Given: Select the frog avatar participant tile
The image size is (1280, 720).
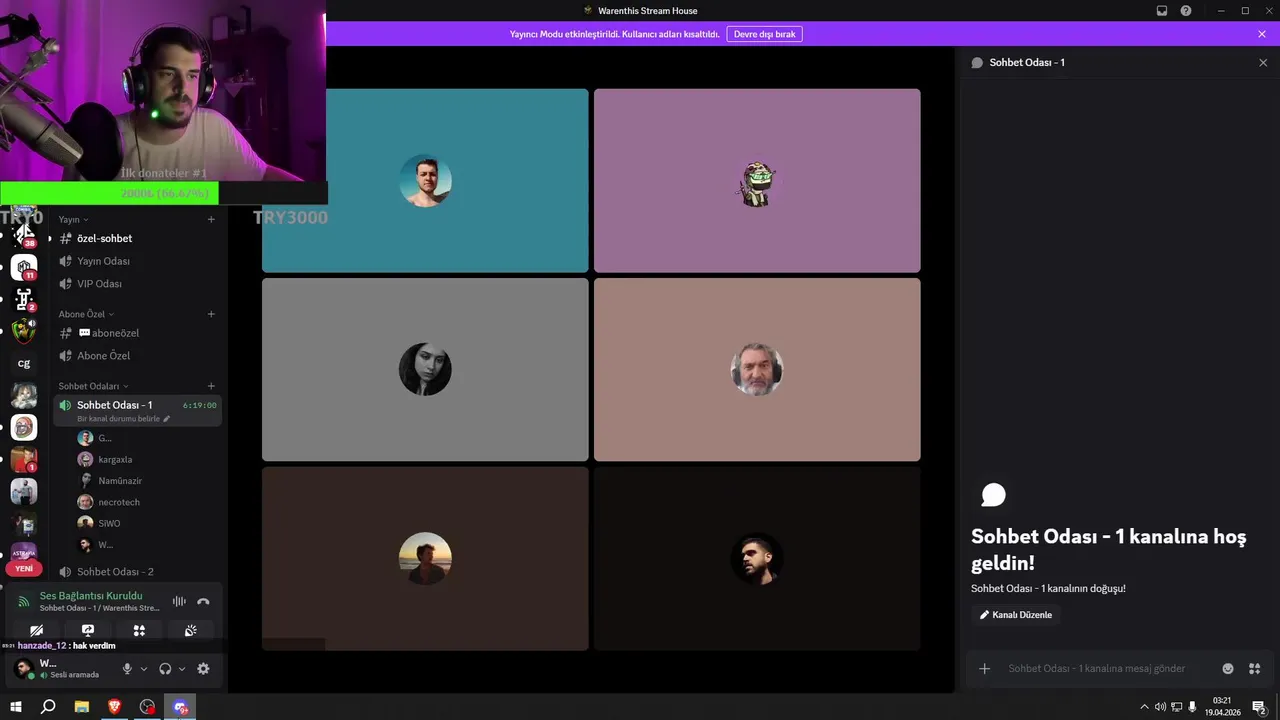Looking at the screenshot, I should click(x=757, y=180).
